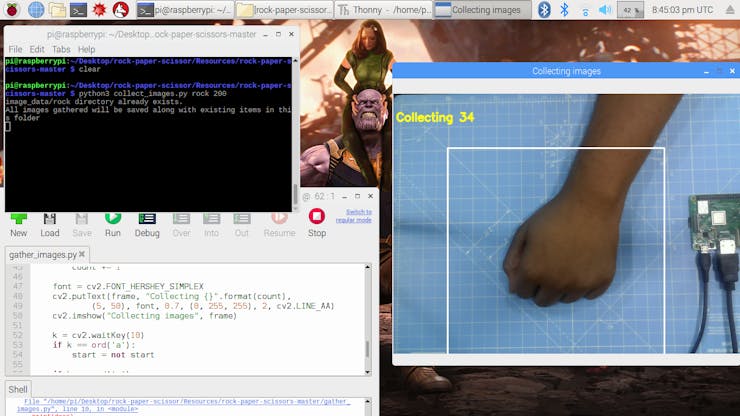Open the terminal Tabs menu

61,49
